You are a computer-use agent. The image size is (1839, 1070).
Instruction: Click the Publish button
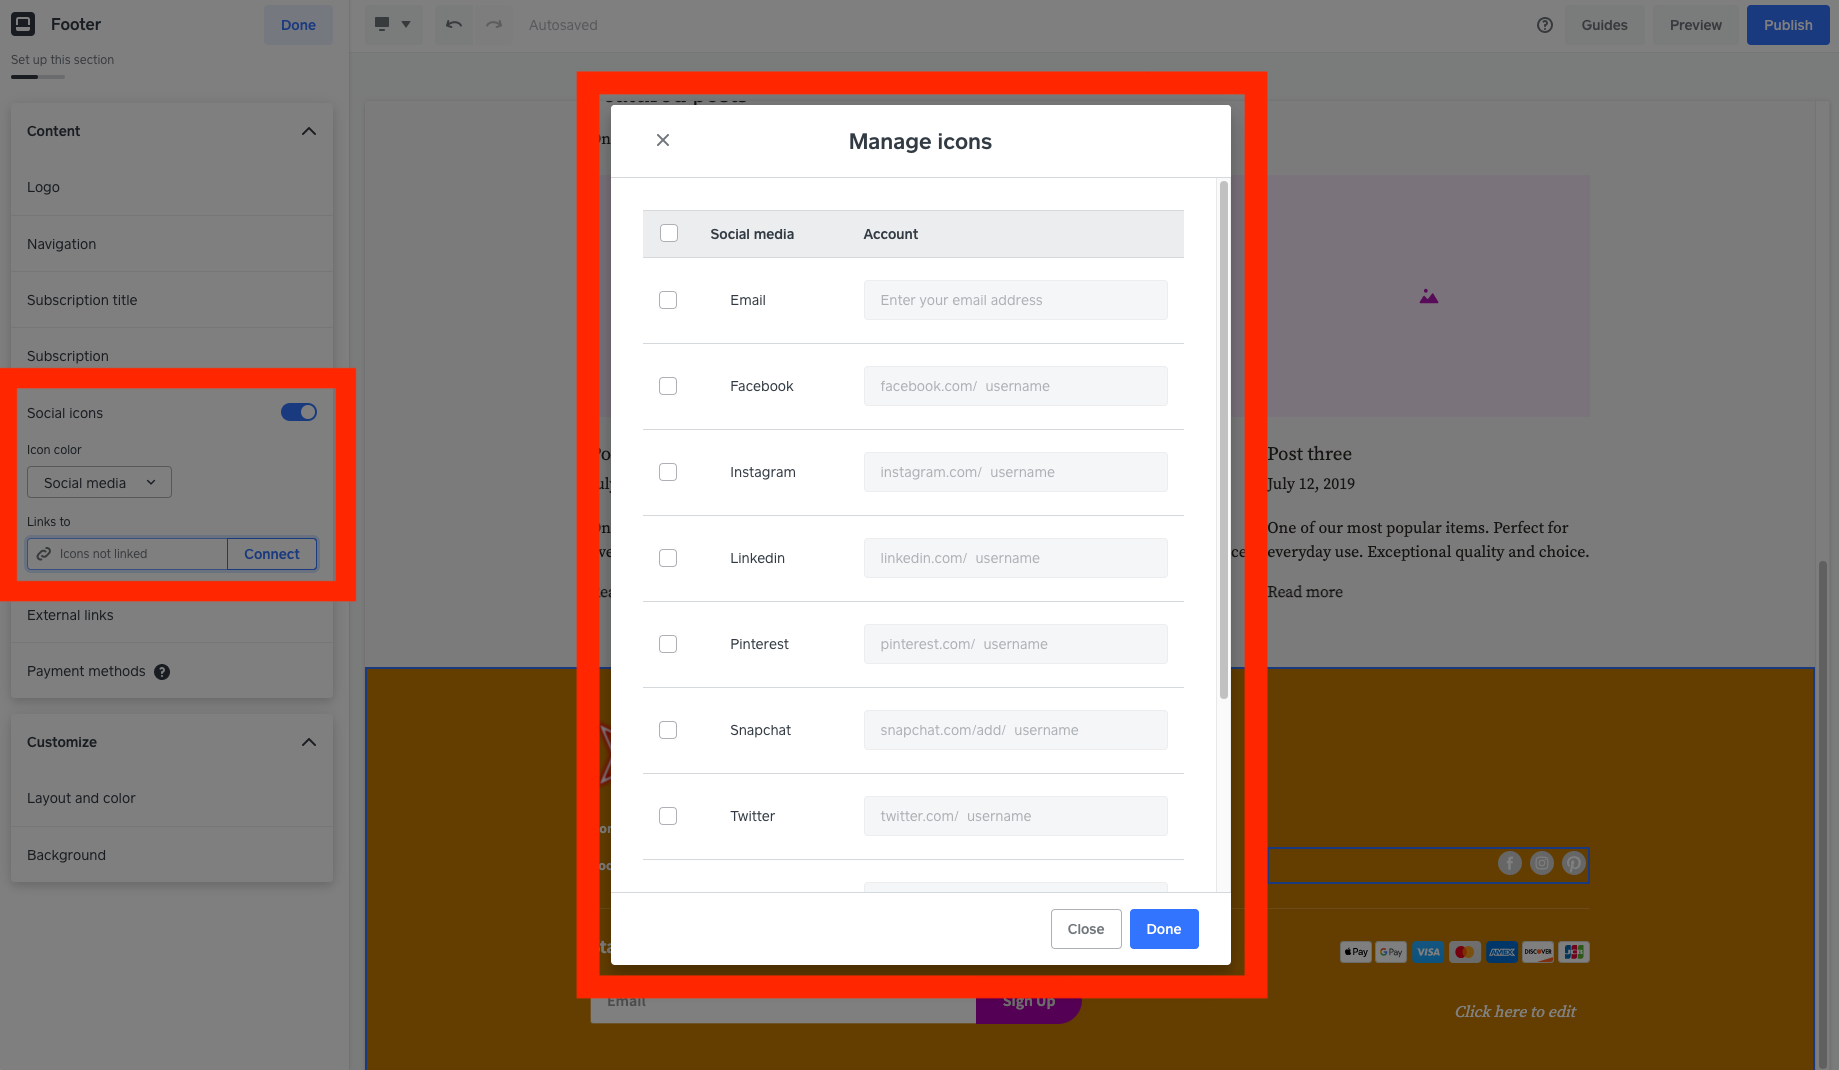coord(1788,25)
